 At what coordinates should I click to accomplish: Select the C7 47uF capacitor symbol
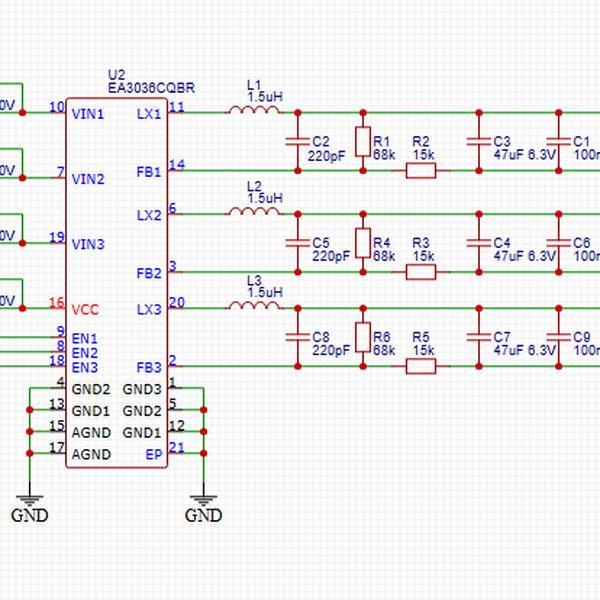(479, 337)
